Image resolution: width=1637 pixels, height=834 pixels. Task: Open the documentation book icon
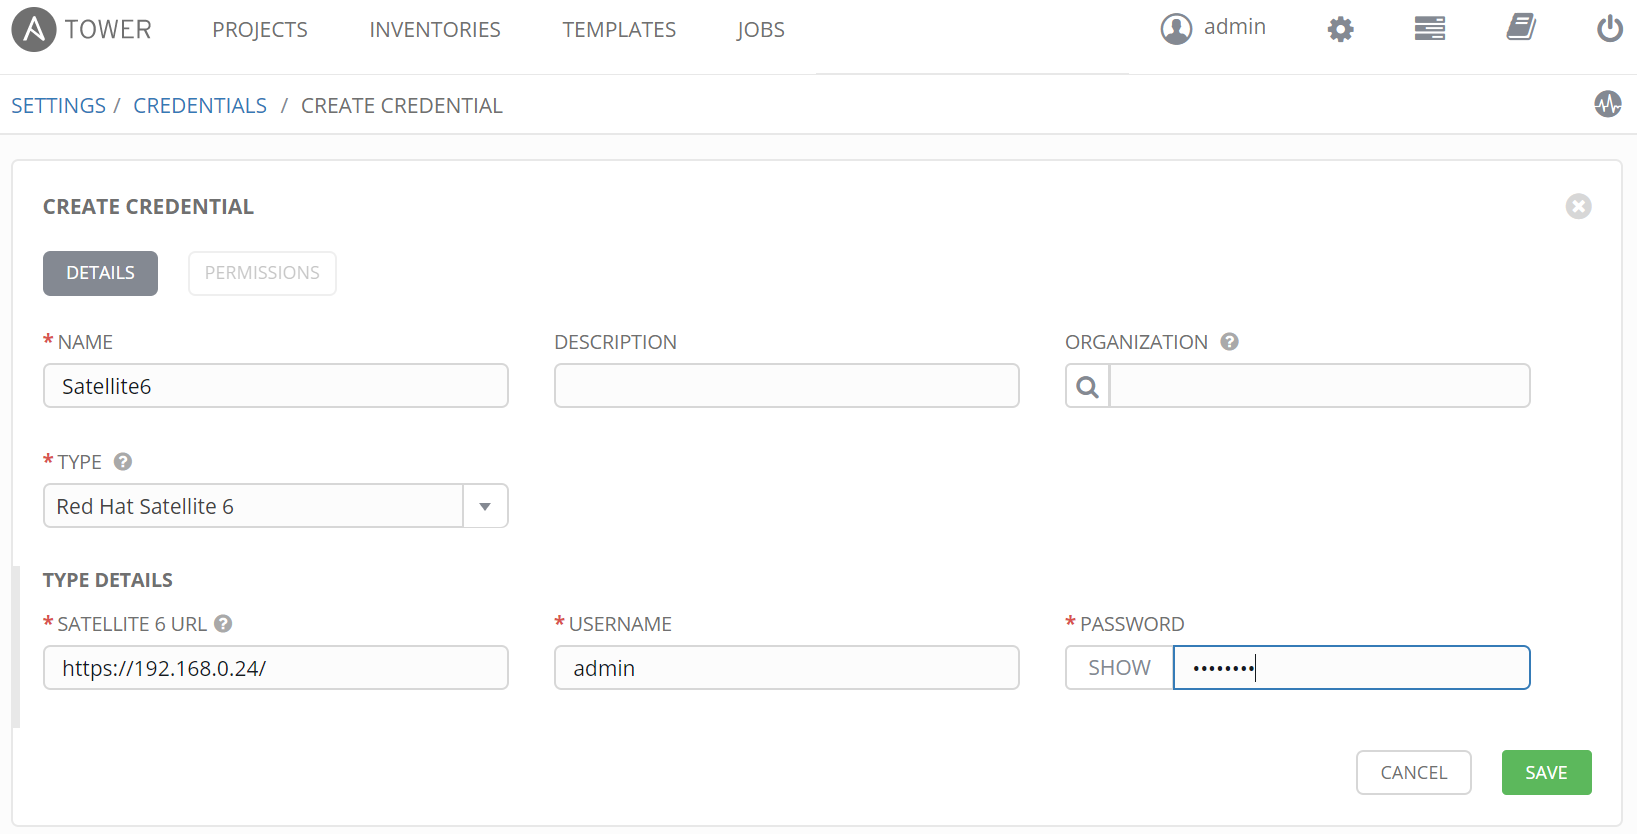1521,27
